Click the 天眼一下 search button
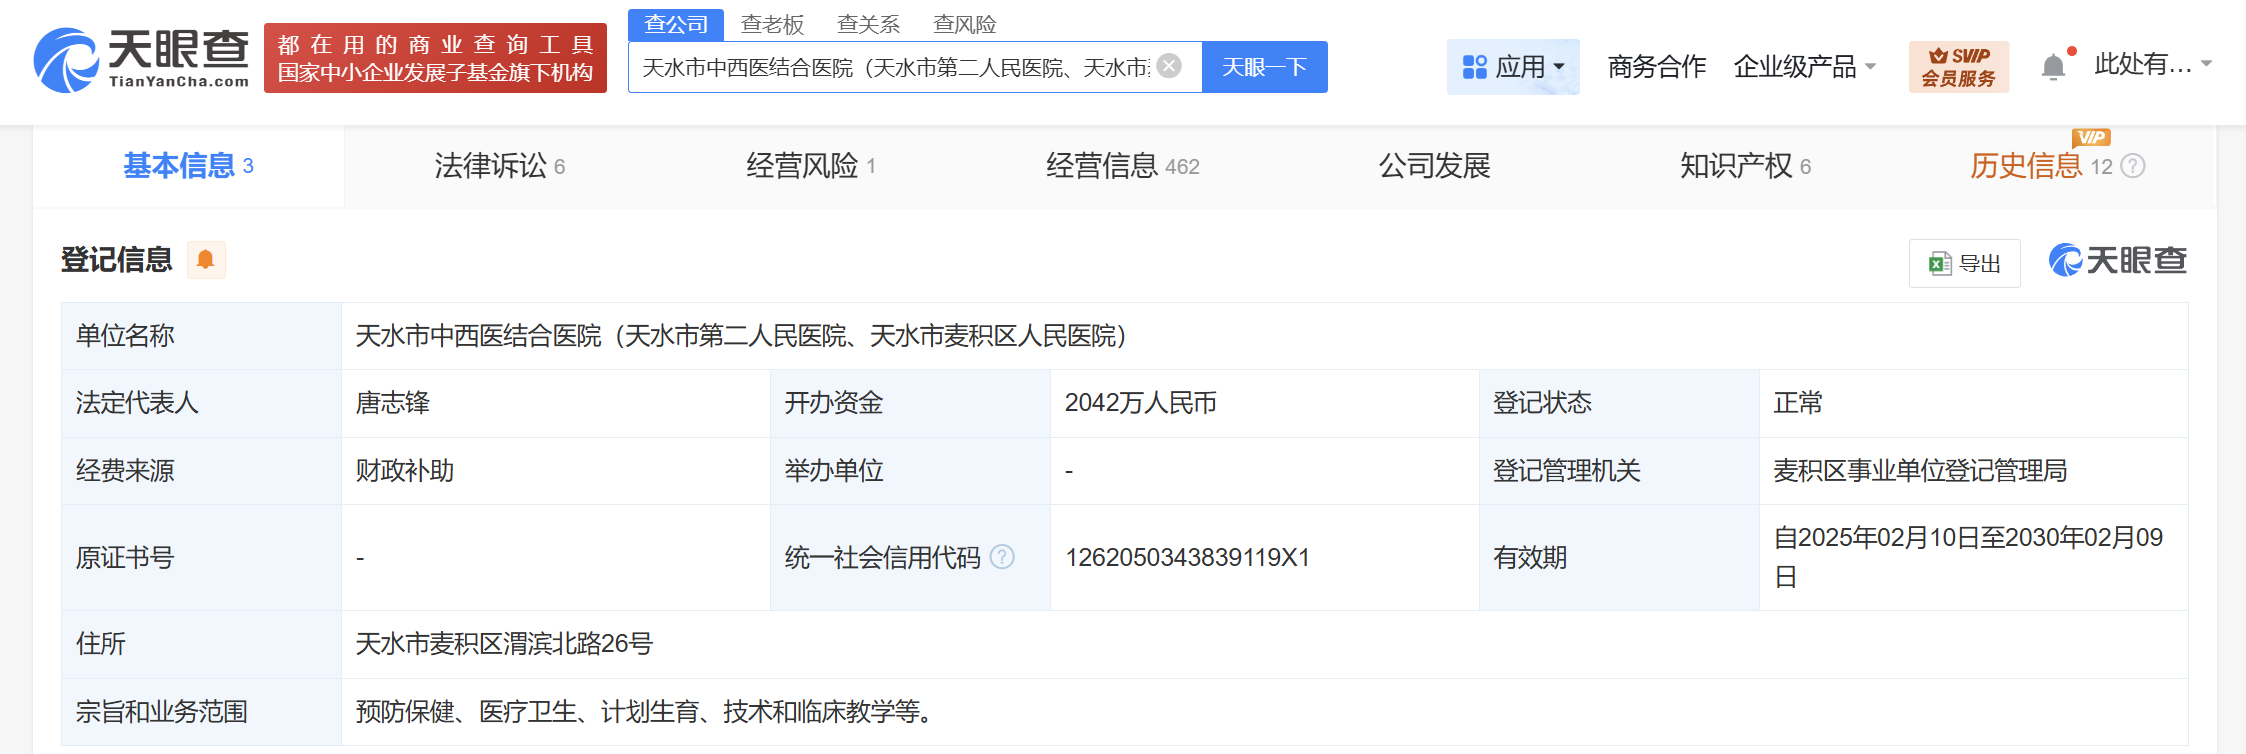The image size is (2246, 754). point(1265,67)
